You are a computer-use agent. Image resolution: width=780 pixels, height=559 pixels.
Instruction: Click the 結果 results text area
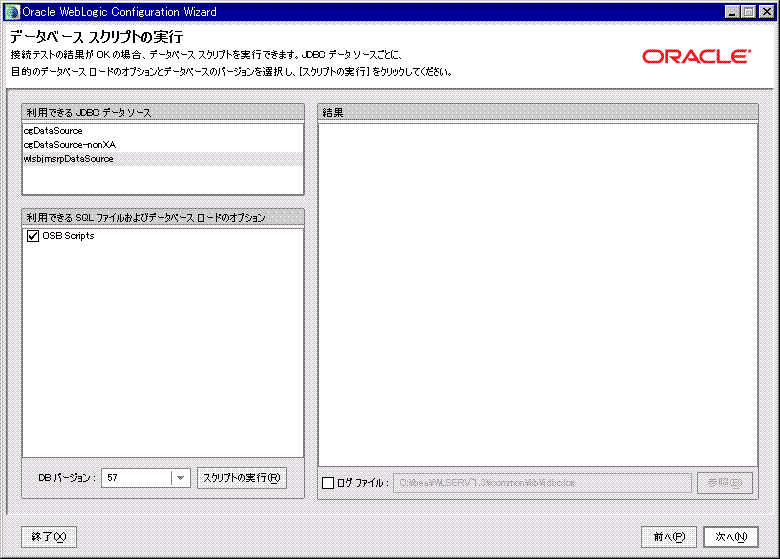[538, 294]
